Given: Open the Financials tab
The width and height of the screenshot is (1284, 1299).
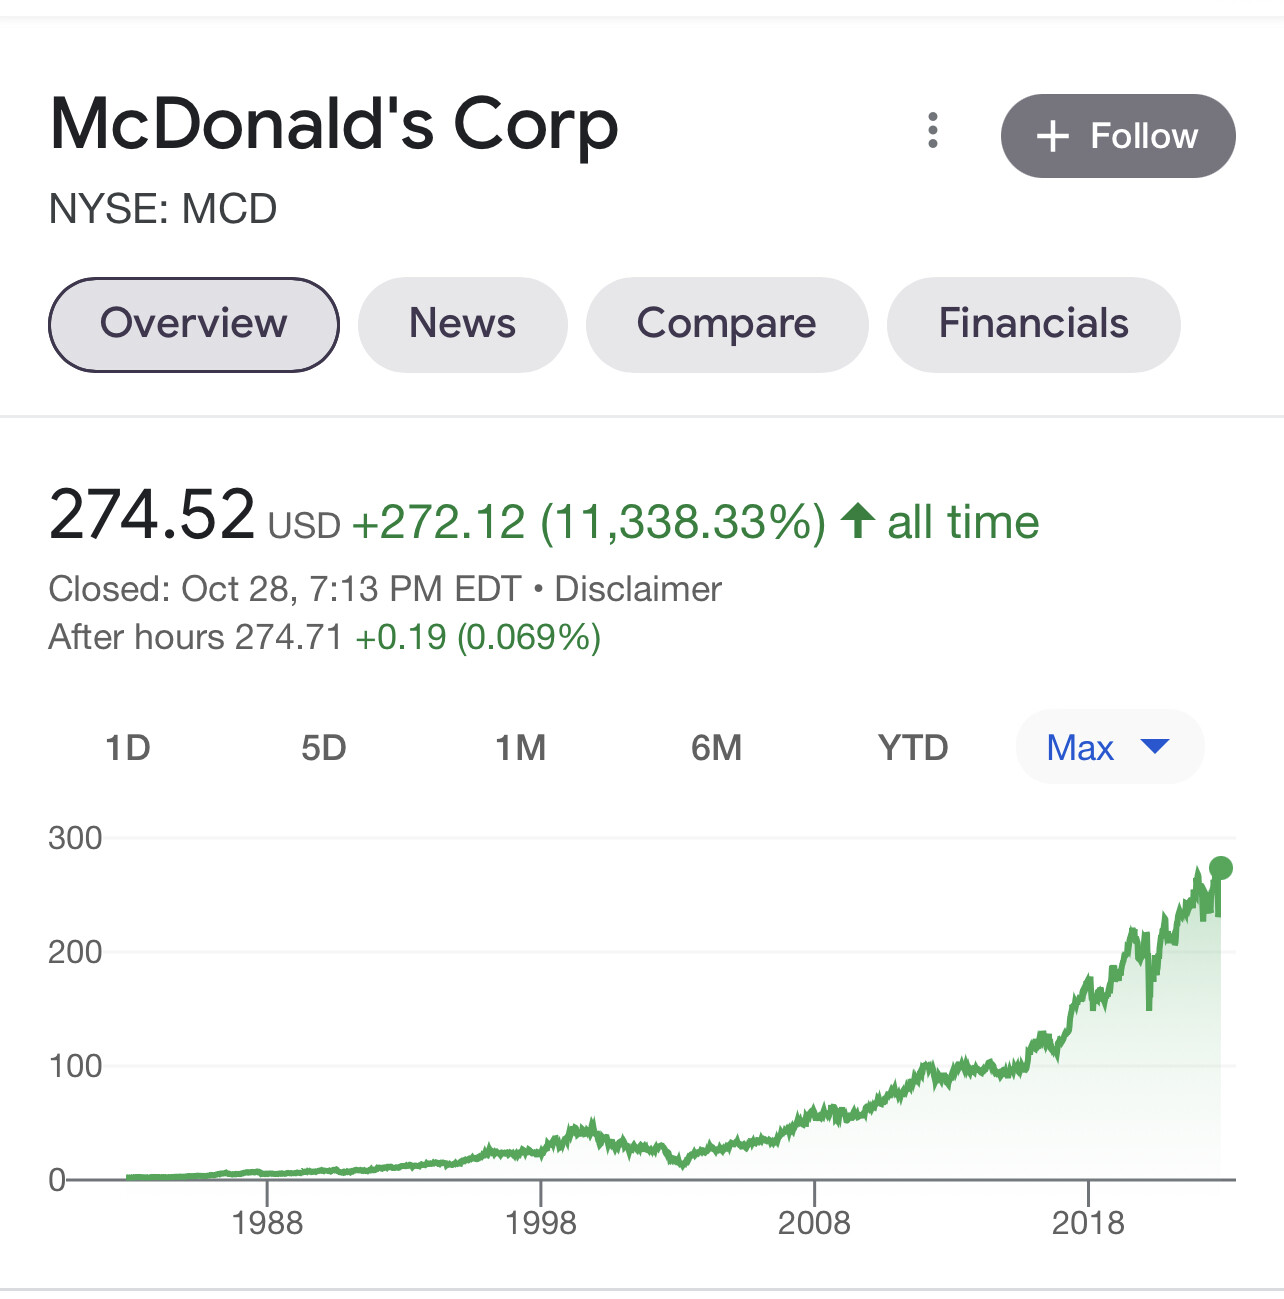Looking at the screenshot, I should pyautogui.click(x=1033, y=324).
